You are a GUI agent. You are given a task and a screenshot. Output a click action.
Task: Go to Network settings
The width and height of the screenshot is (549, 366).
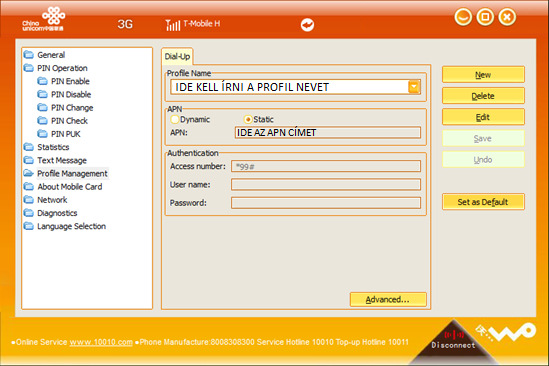pos(52,200)
